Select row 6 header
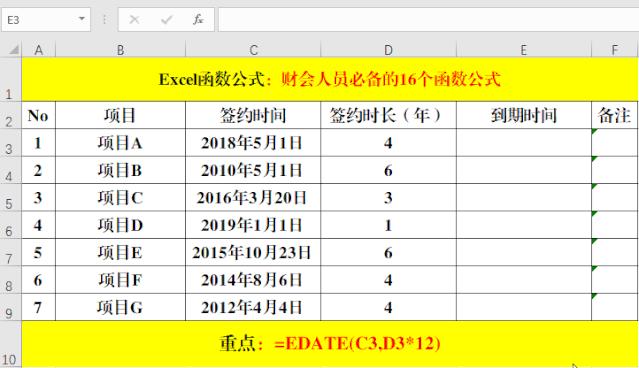639x368 pixels. tap(10, 225)
